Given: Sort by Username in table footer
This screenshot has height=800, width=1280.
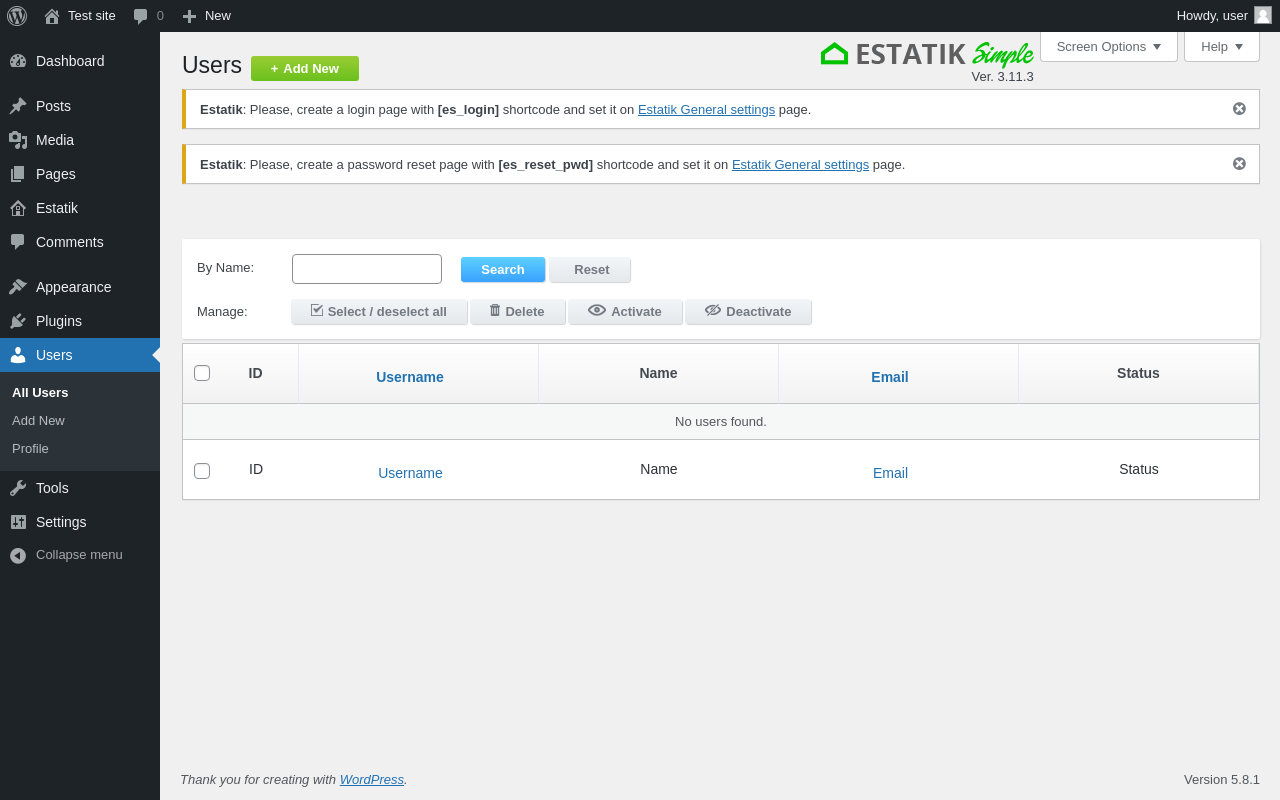Looking at the screenshot, I should (410, 473).
